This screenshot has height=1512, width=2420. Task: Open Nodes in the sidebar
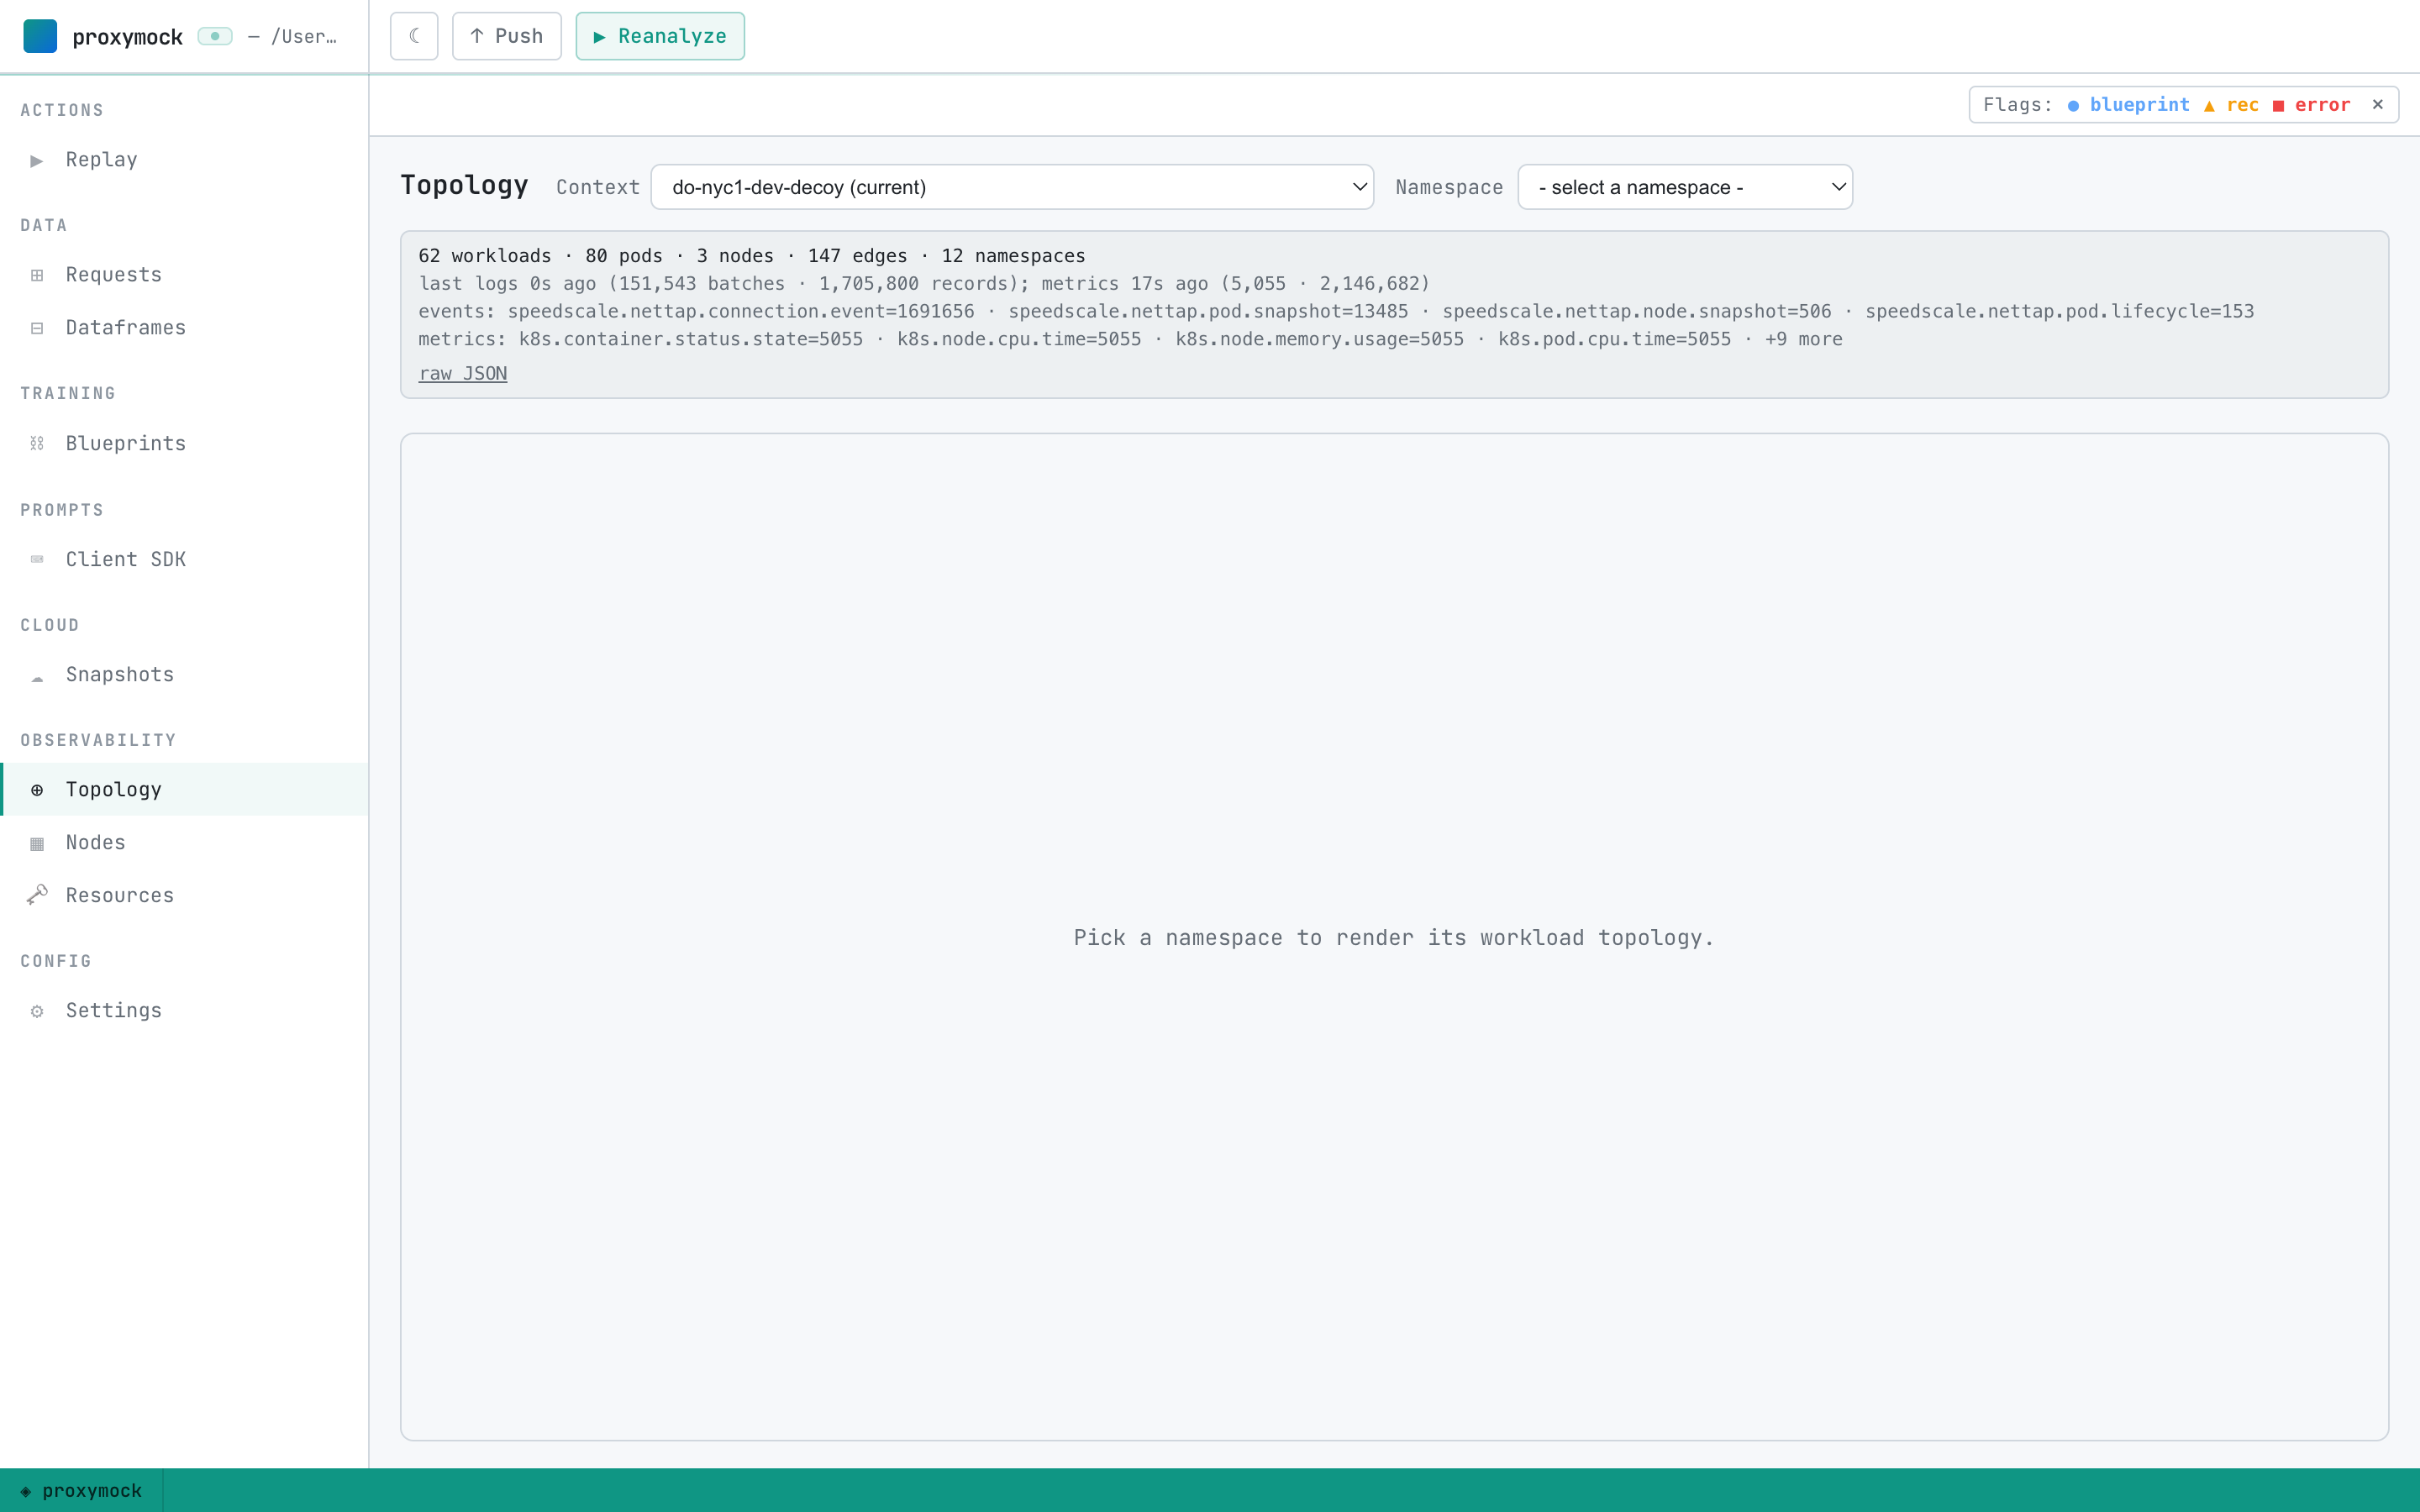(184, 842)
